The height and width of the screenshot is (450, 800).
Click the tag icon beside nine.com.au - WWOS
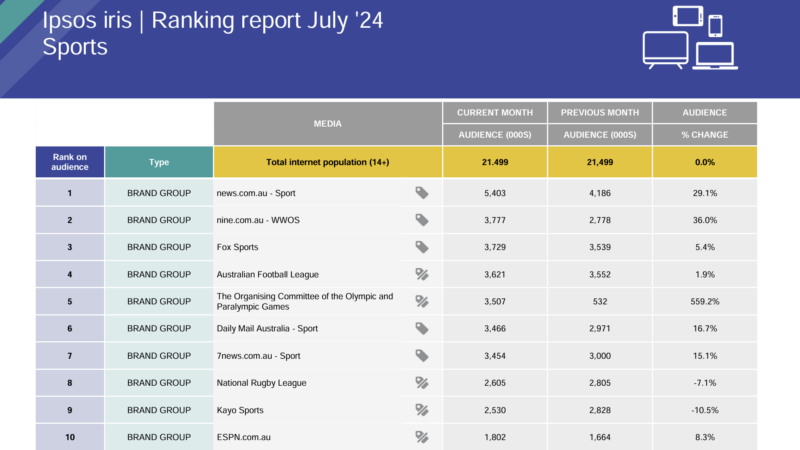(x=421, y=220)
